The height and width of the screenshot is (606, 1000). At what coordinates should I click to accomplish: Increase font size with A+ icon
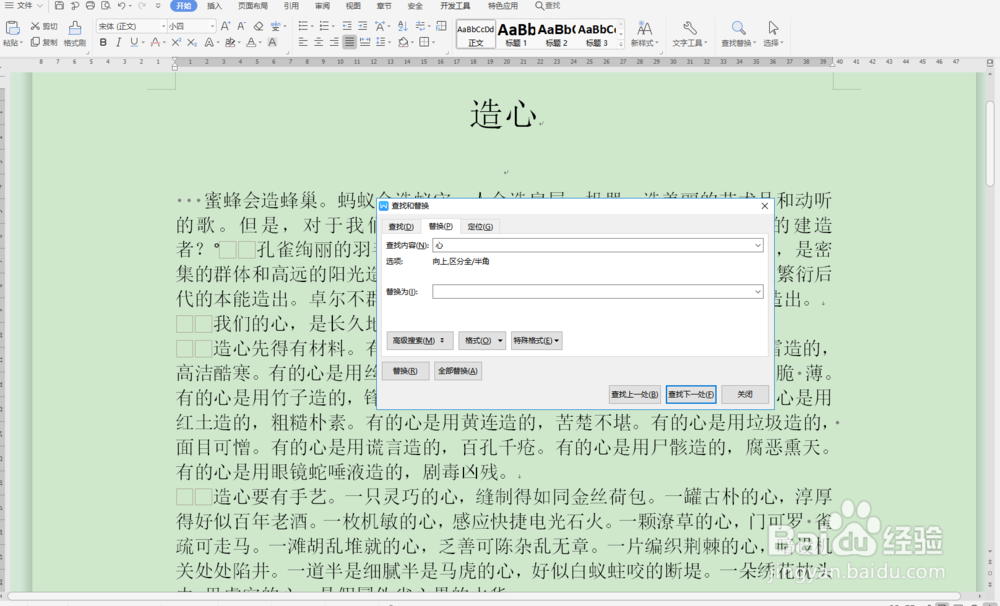coord(225,26)
